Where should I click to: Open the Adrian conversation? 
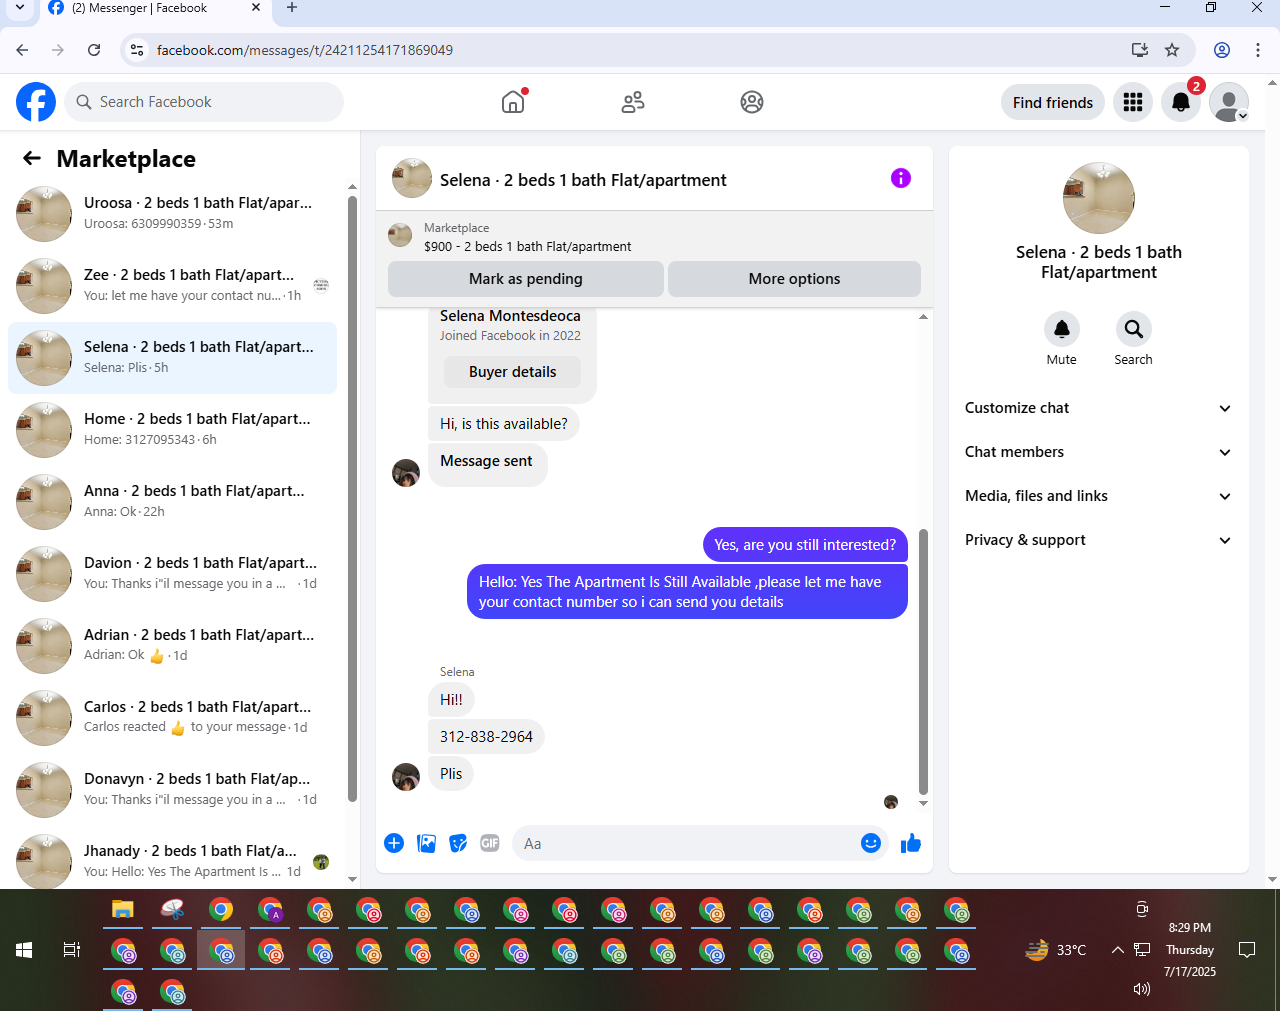172,645
